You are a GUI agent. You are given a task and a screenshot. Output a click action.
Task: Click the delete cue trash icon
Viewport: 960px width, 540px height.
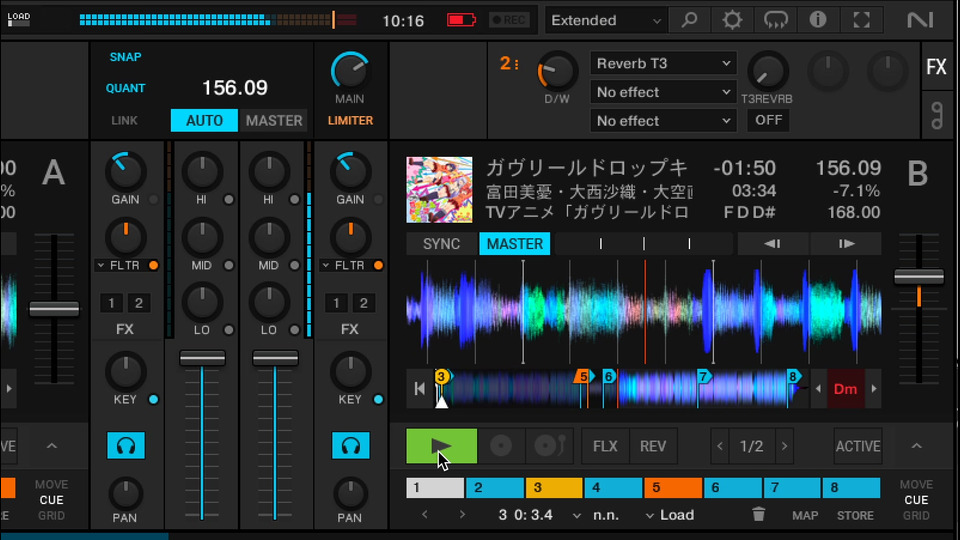click(759, 515)
